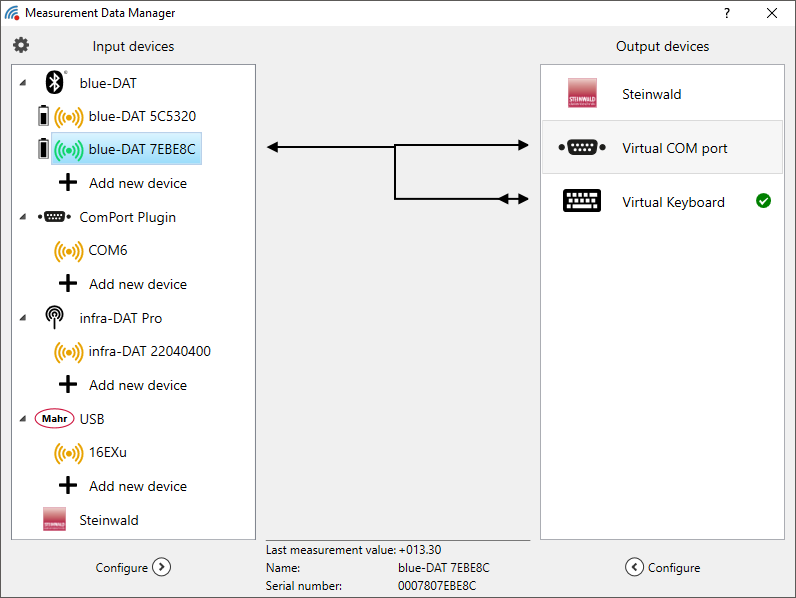This screenshot has height=598, width=796.
Task: Open help with the question mark
Action: (727, 13)
